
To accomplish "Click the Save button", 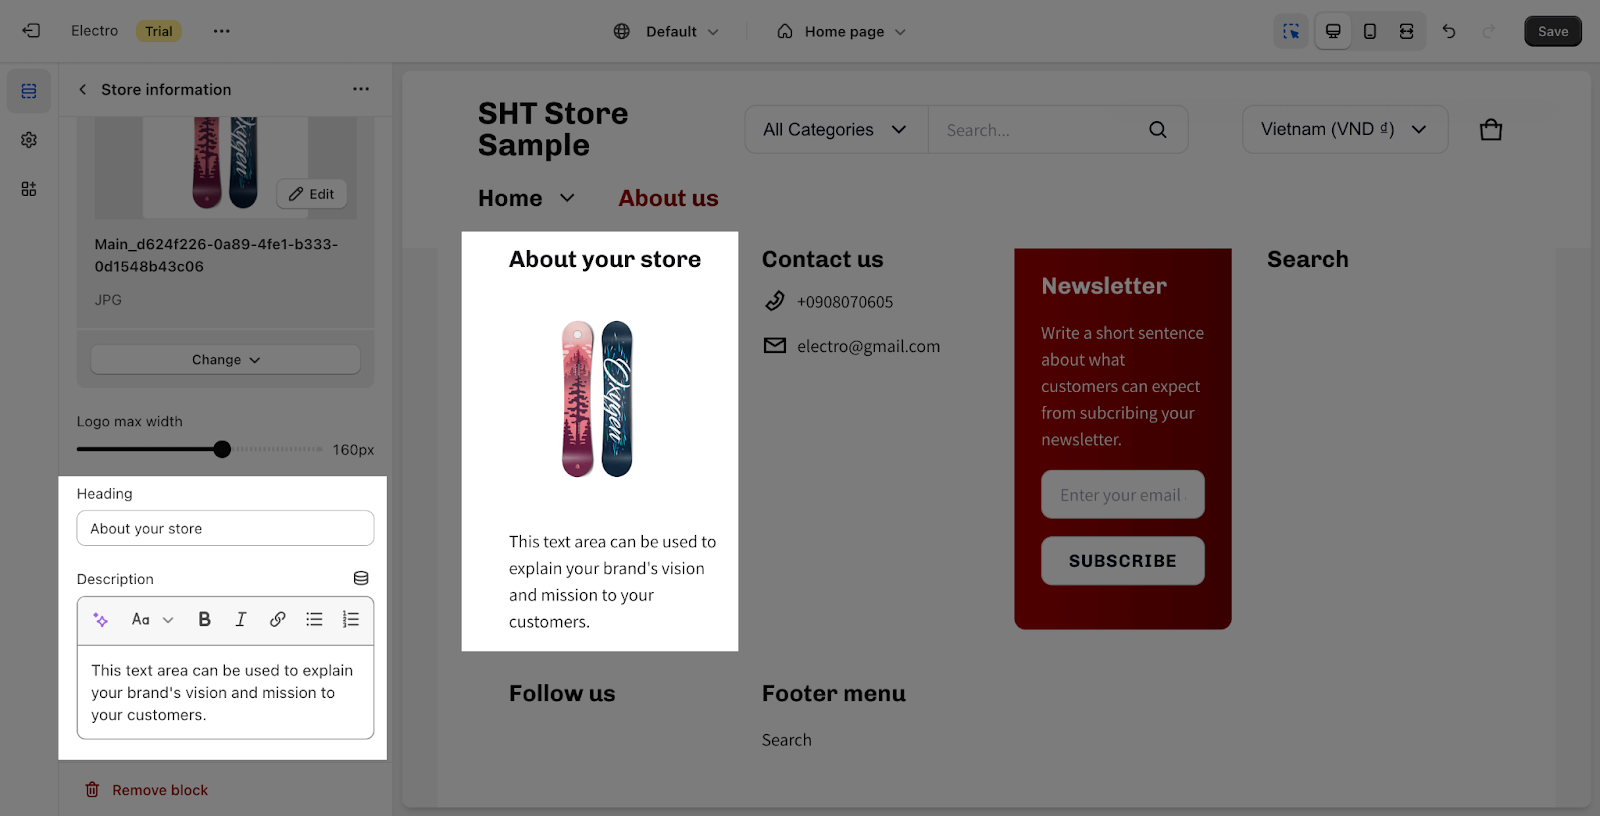I will (x=1553, y=31).
